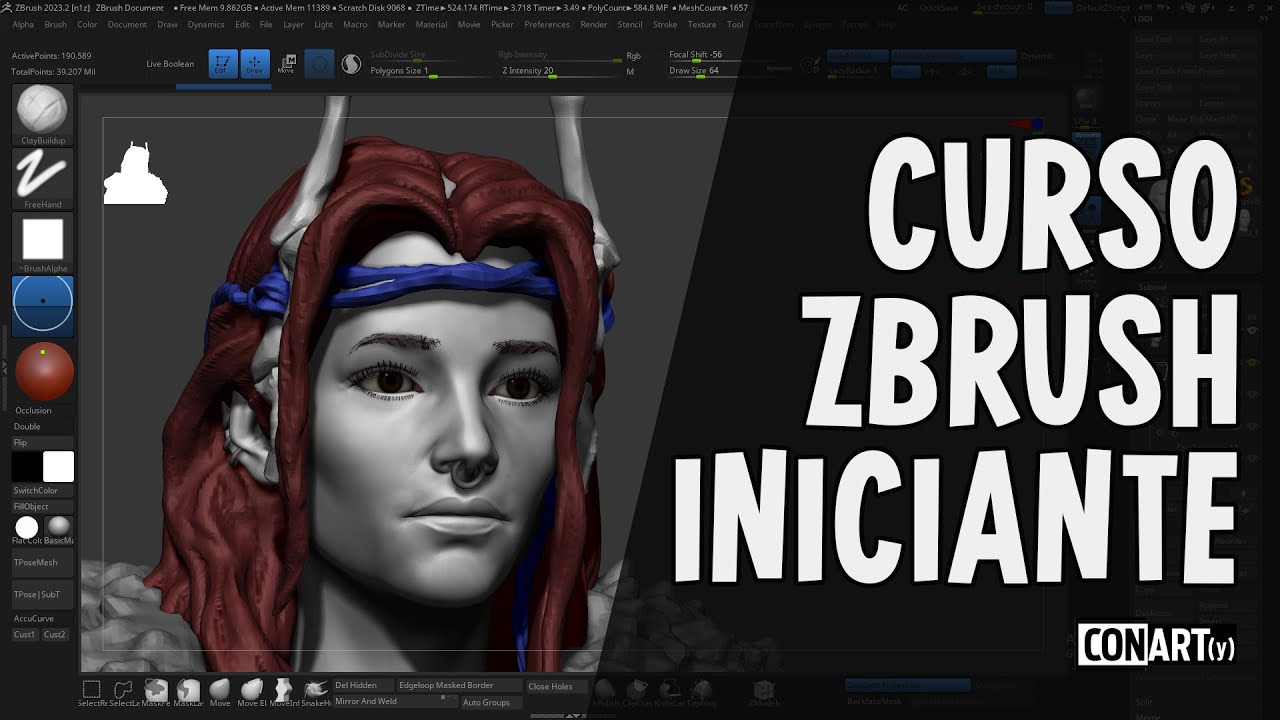Viewport: 1280px width, 720px height.
Task: Select the Move Elastic brush
Action: point(252,692)
